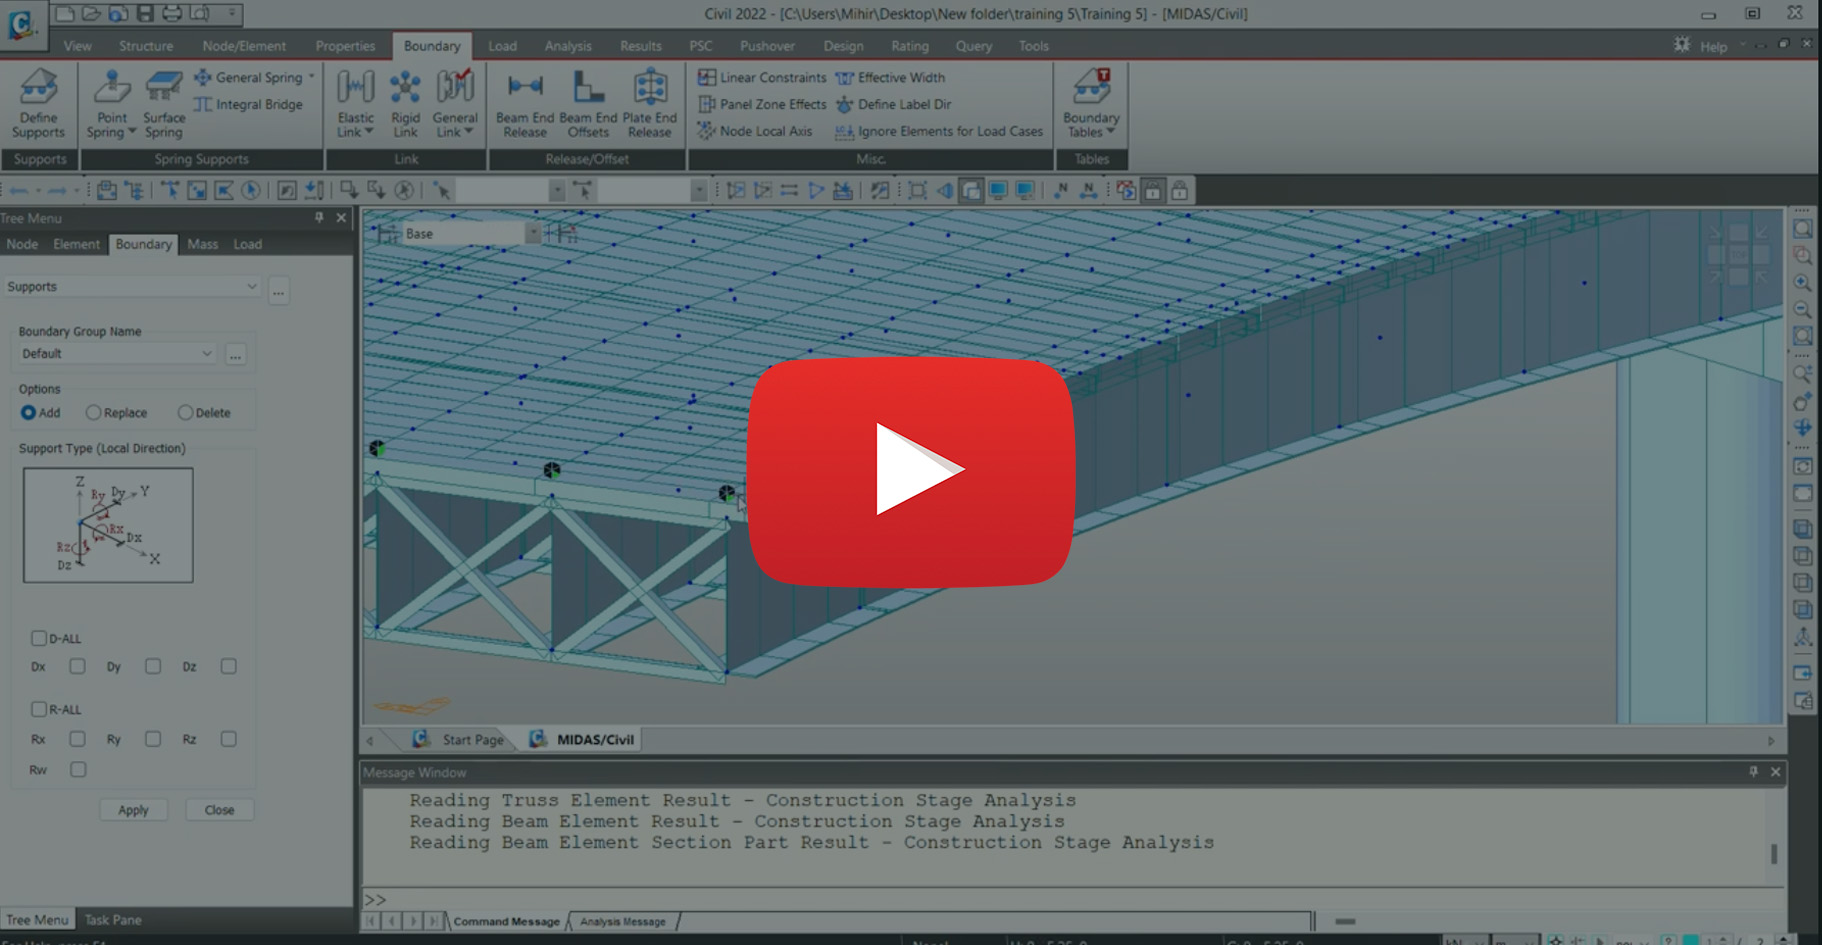
Task: Check the Dz checkbox
Action: (228, 666)
